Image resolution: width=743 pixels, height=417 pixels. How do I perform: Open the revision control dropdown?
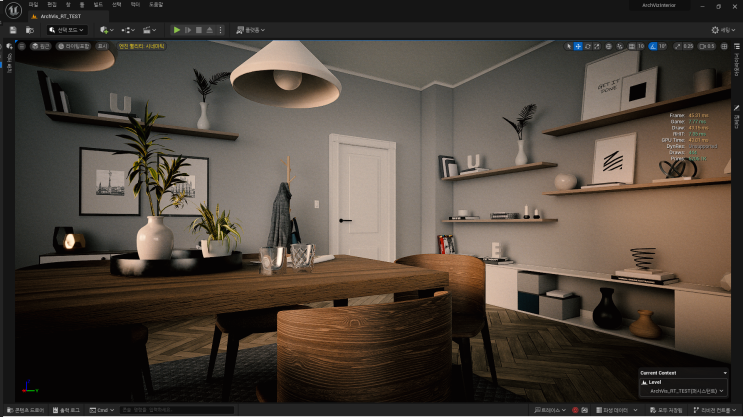(x=715, y=410)
